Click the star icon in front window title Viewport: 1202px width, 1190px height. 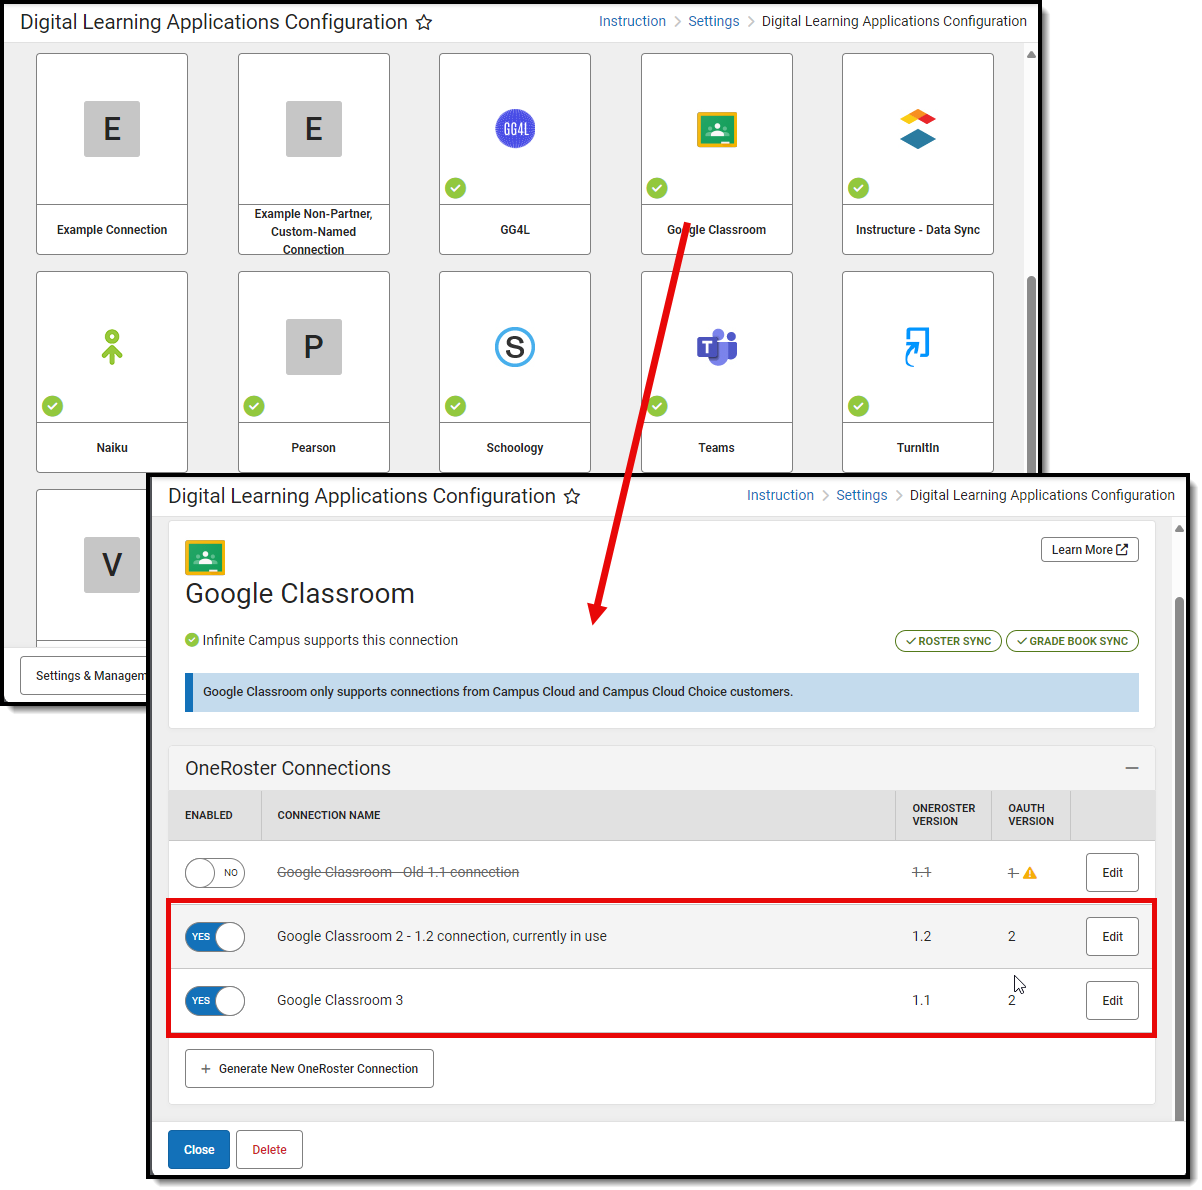tap(572, 496)
